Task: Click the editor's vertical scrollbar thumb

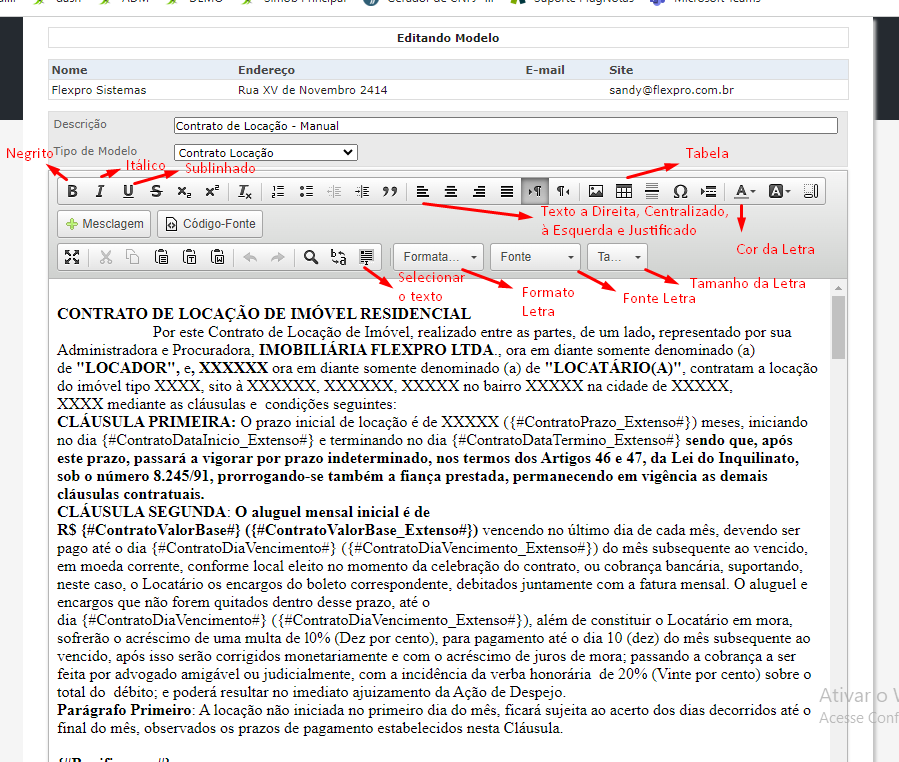Action: (838, 327)
